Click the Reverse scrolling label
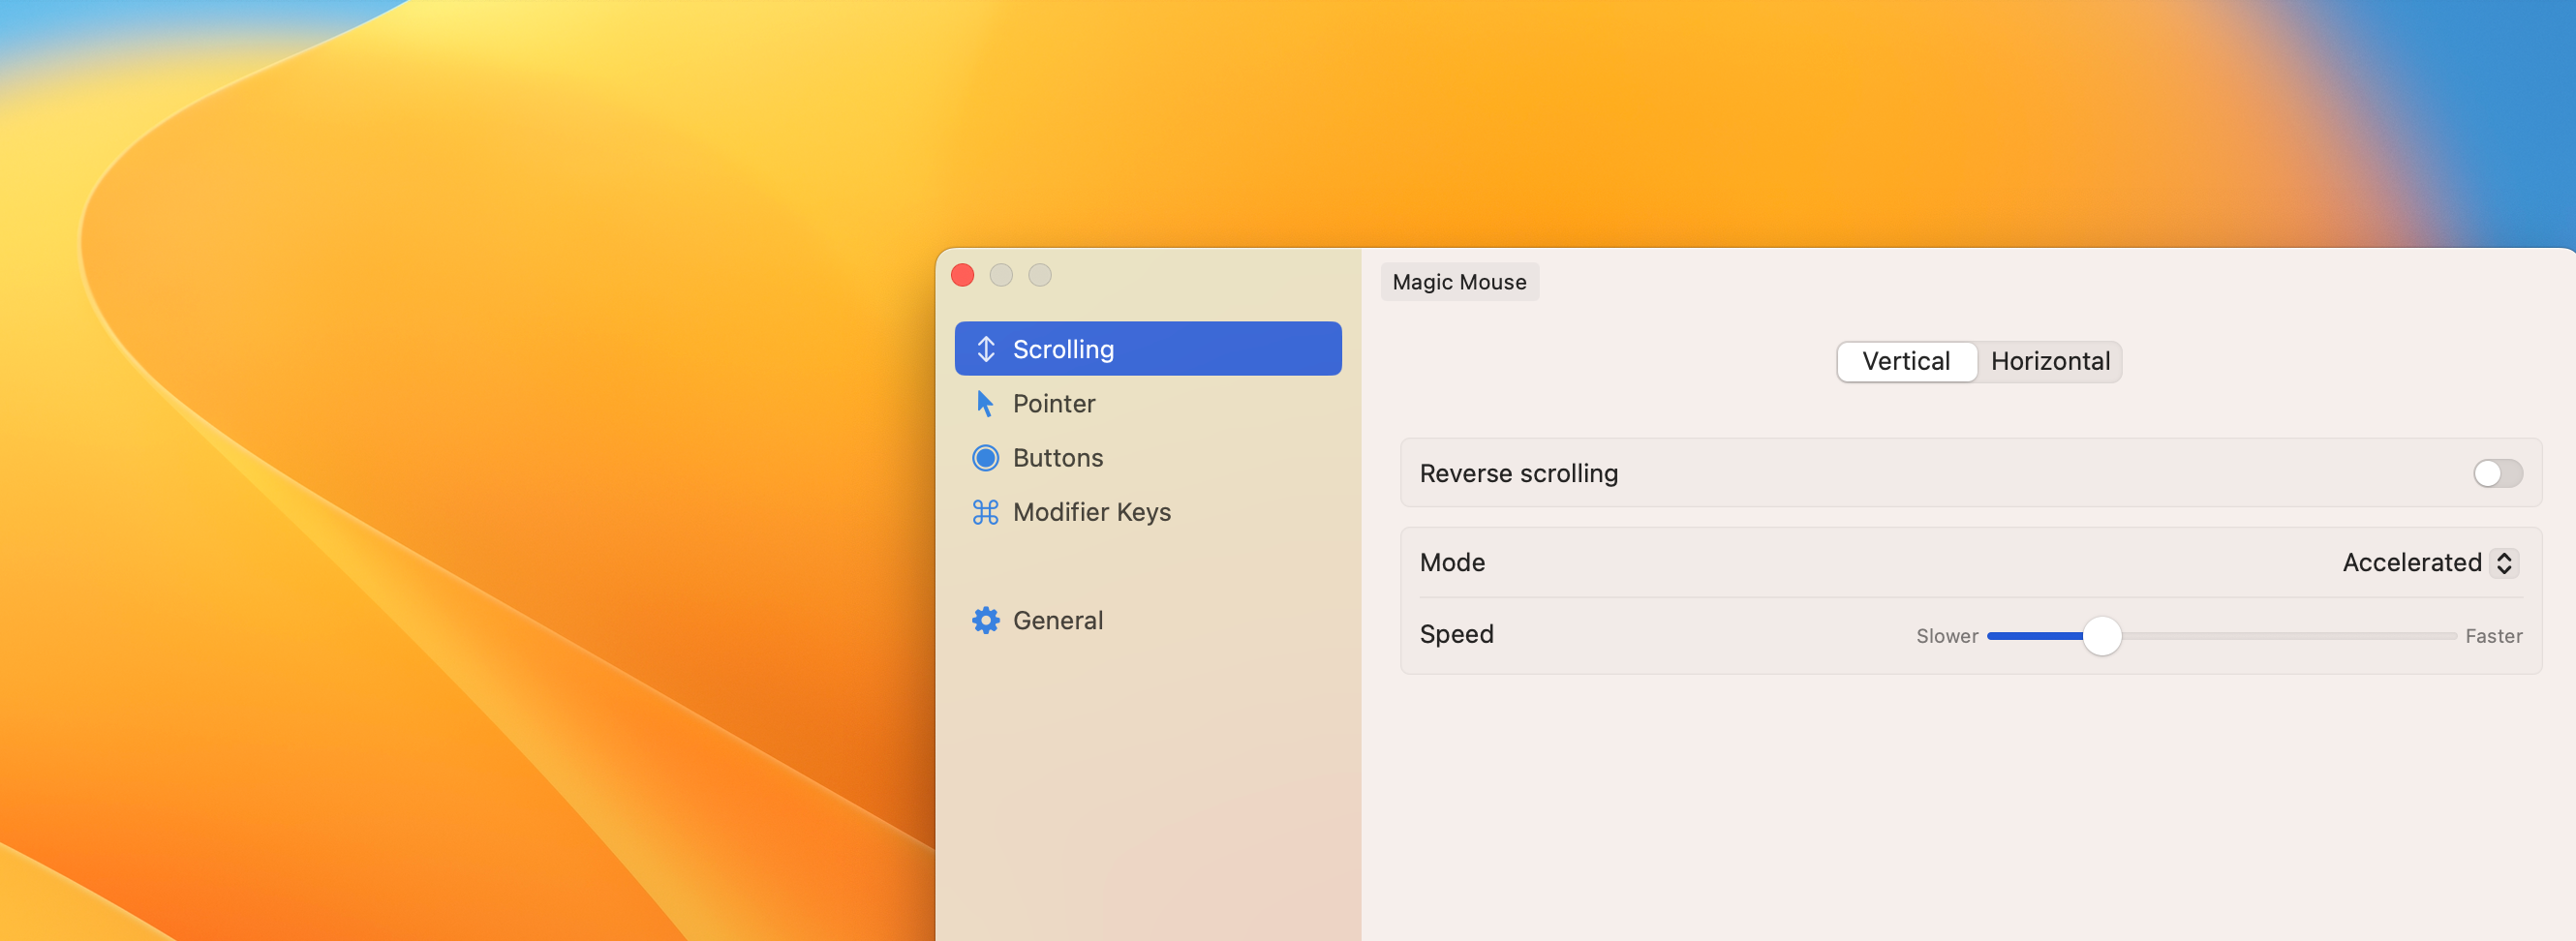The width and height of the screenshot is (2576, 941). pos(1518,473)
